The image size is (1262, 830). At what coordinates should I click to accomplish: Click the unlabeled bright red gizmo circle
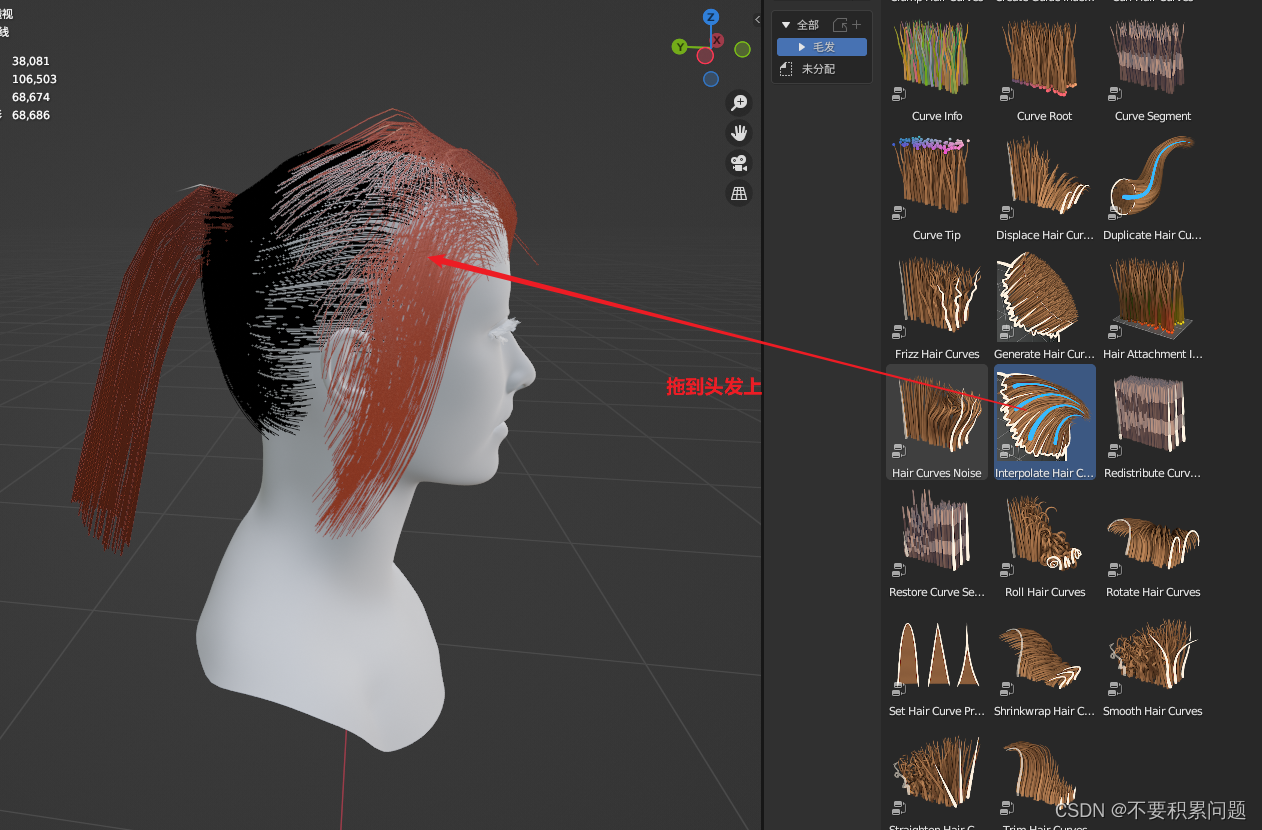pyautogui.click(x=705, y=55)
